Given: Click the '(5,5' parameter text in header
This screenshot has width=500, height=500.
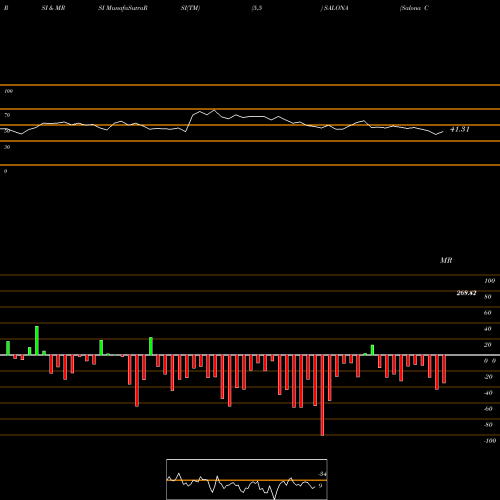Looking at the screenshot, I should click(x=257, y=8).
